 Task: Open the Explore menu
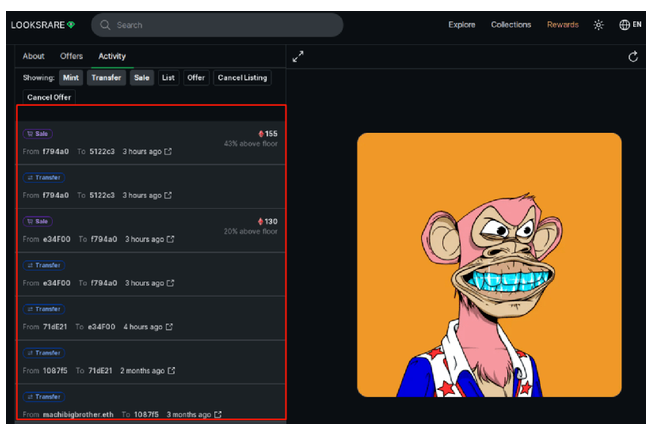coord(462,25)
